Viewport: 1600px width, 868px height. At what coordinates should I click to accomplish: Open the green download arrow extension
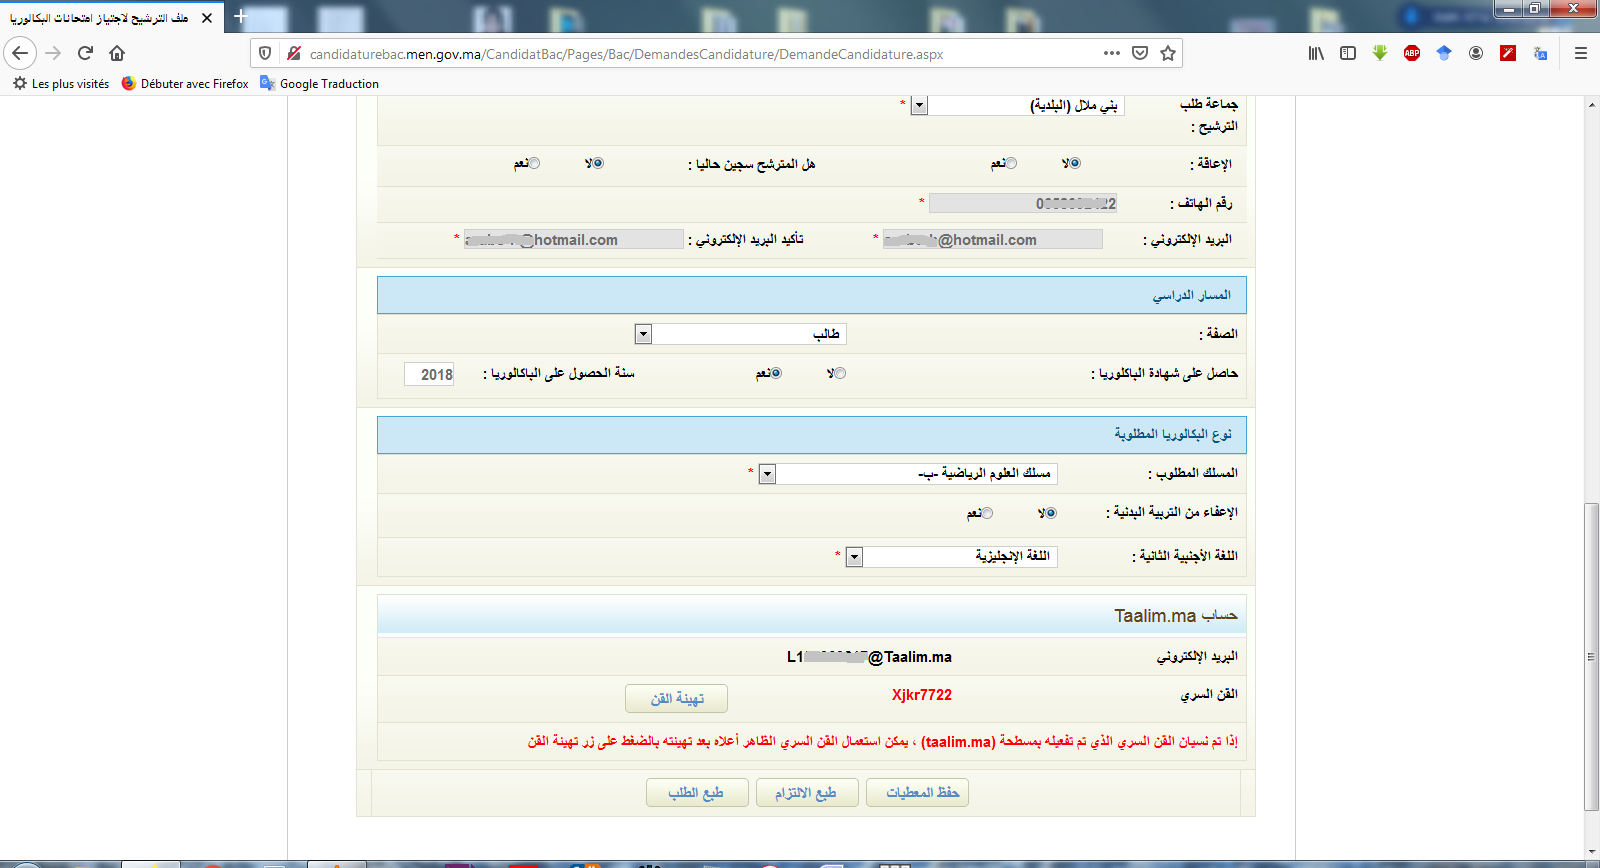pyautogui.click(x=1380, y=53)
